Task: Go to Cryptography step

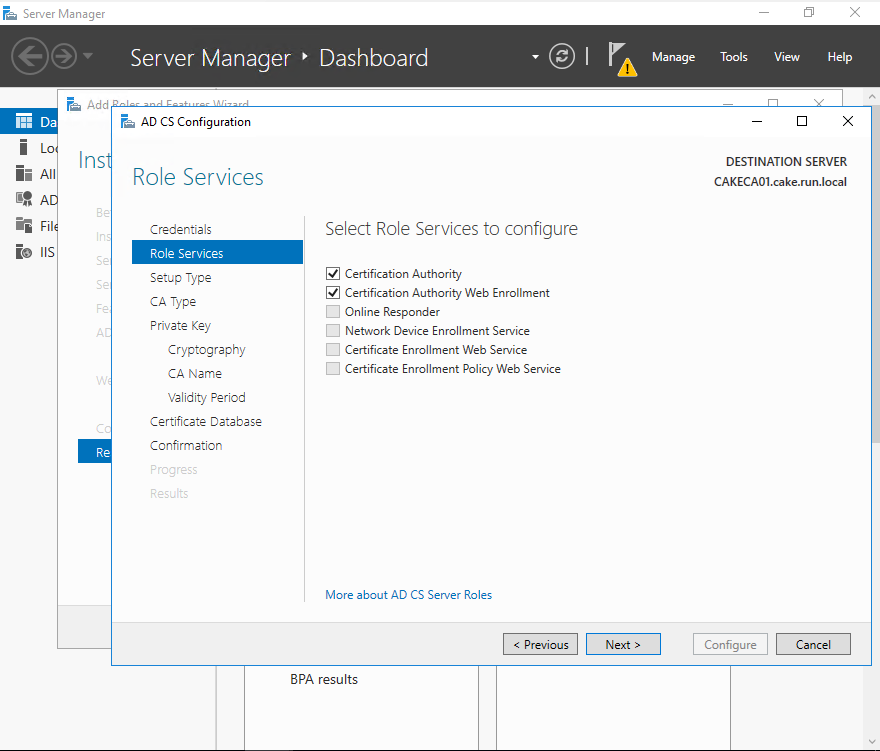Action: 207,350
